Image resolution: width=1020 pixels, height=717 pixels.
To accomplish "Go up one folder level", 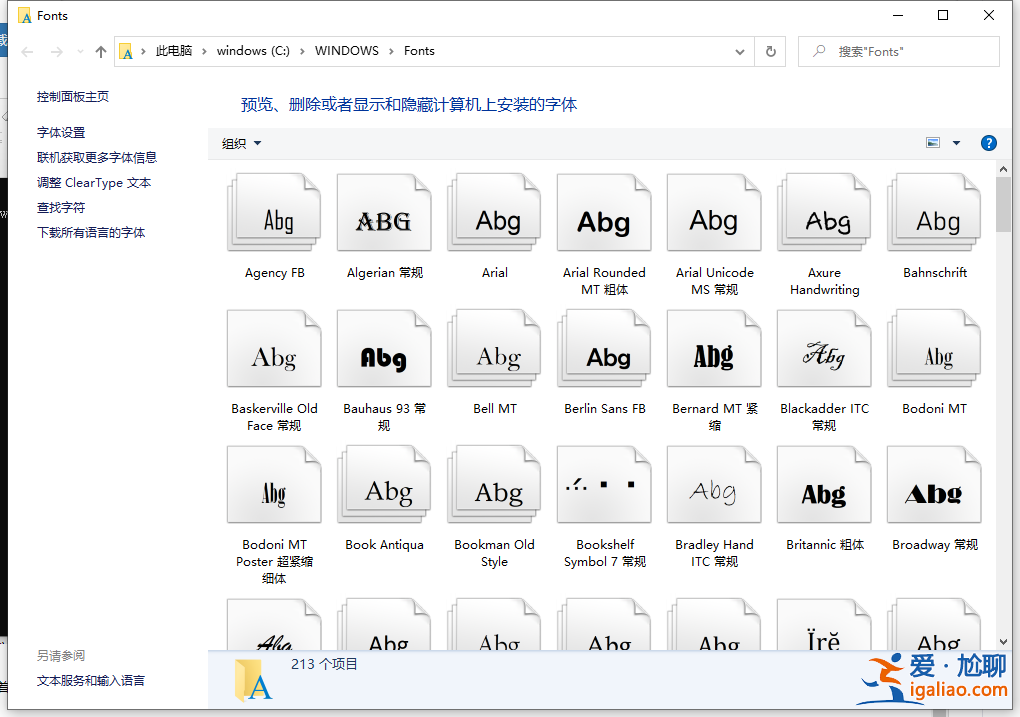I will [x=100, y=51].
